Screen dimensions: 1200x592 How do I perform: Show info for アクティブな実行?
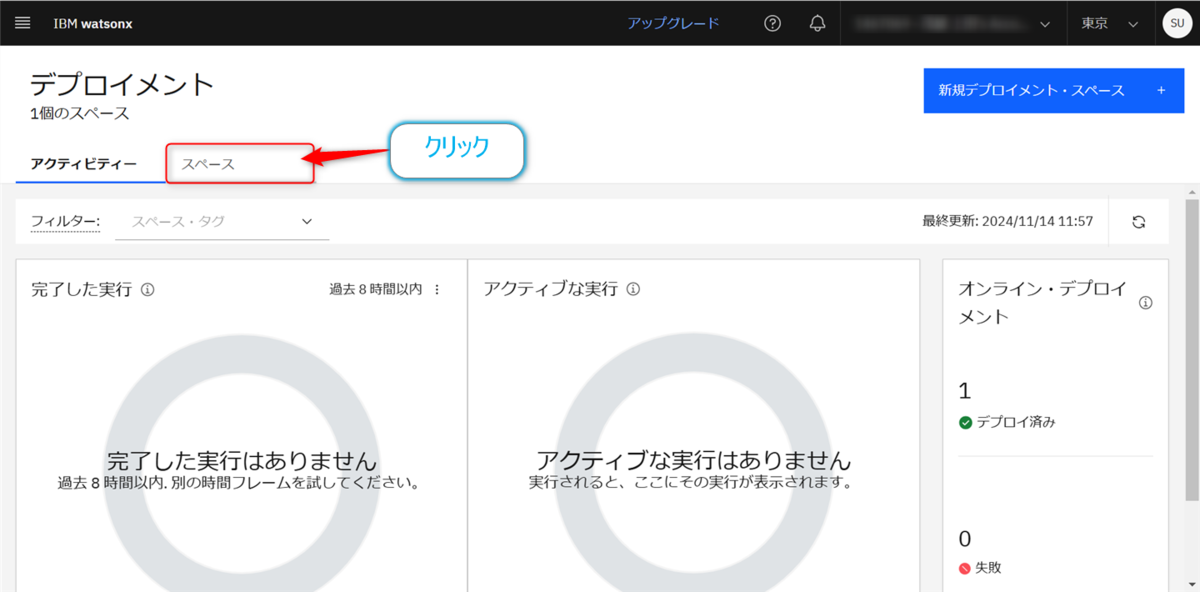point(633,290)
